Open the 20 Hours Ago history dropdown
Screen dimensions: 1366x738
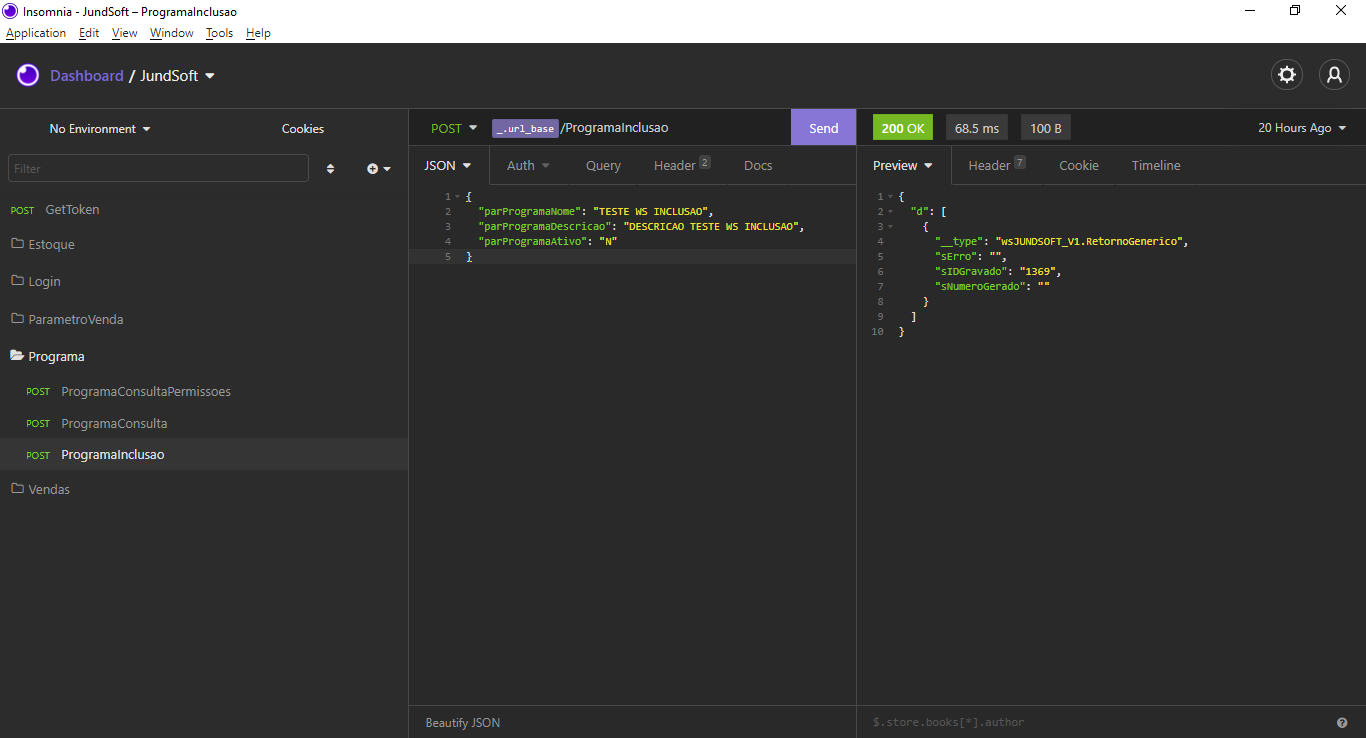click(1302, 128)
